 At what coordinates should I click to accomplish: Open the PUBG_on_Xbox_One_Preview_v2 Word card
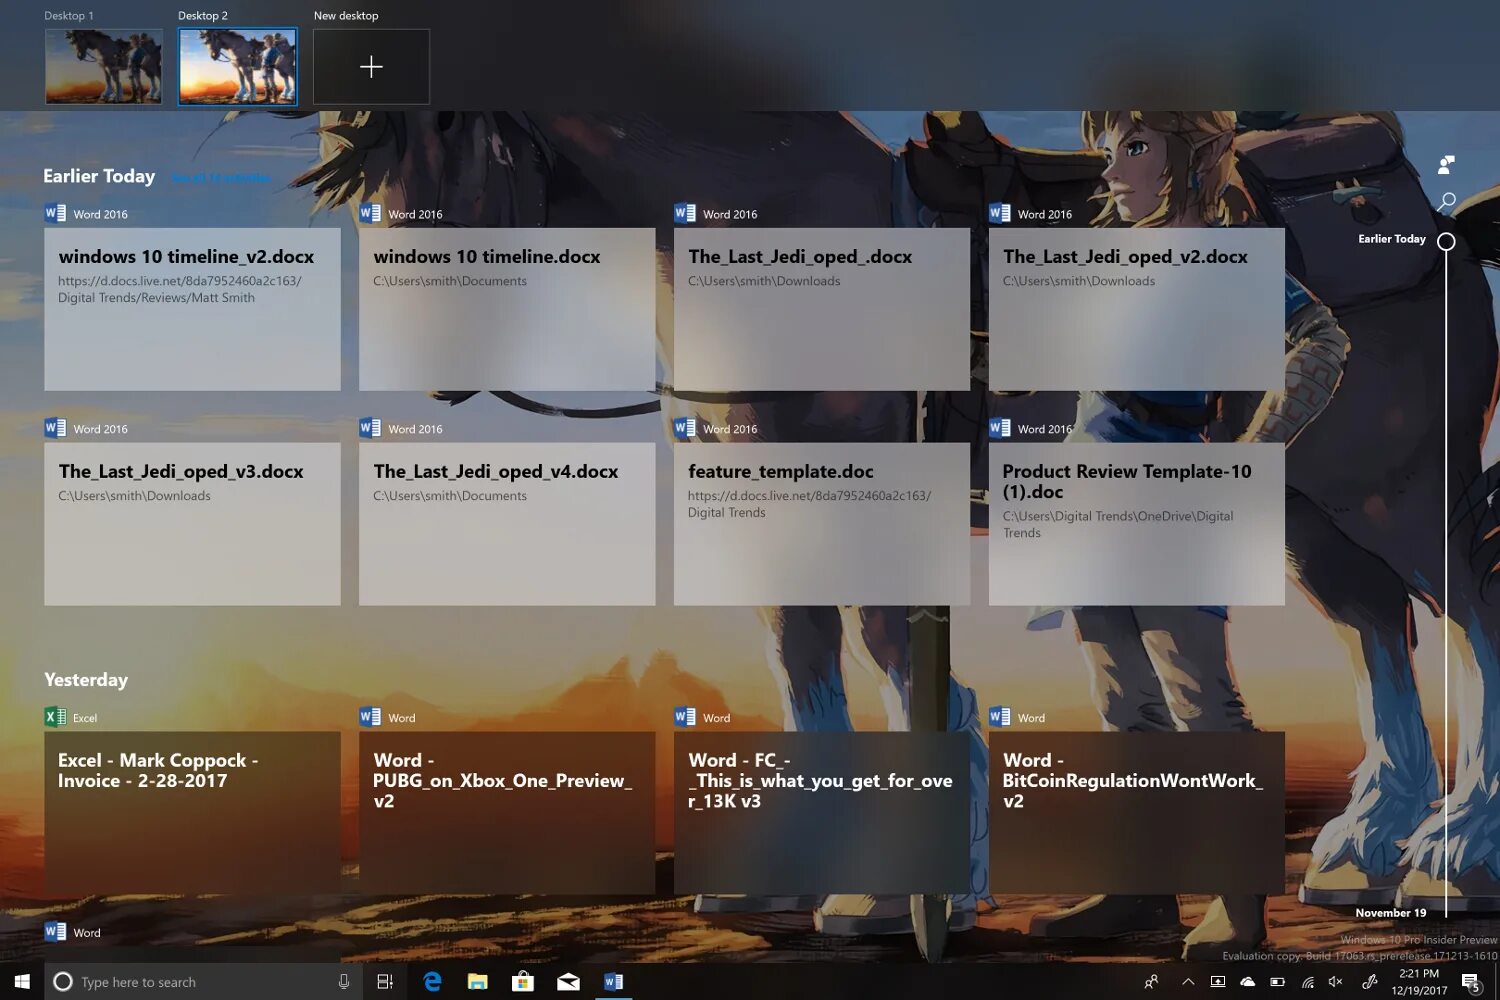click(x=507, y=813)
